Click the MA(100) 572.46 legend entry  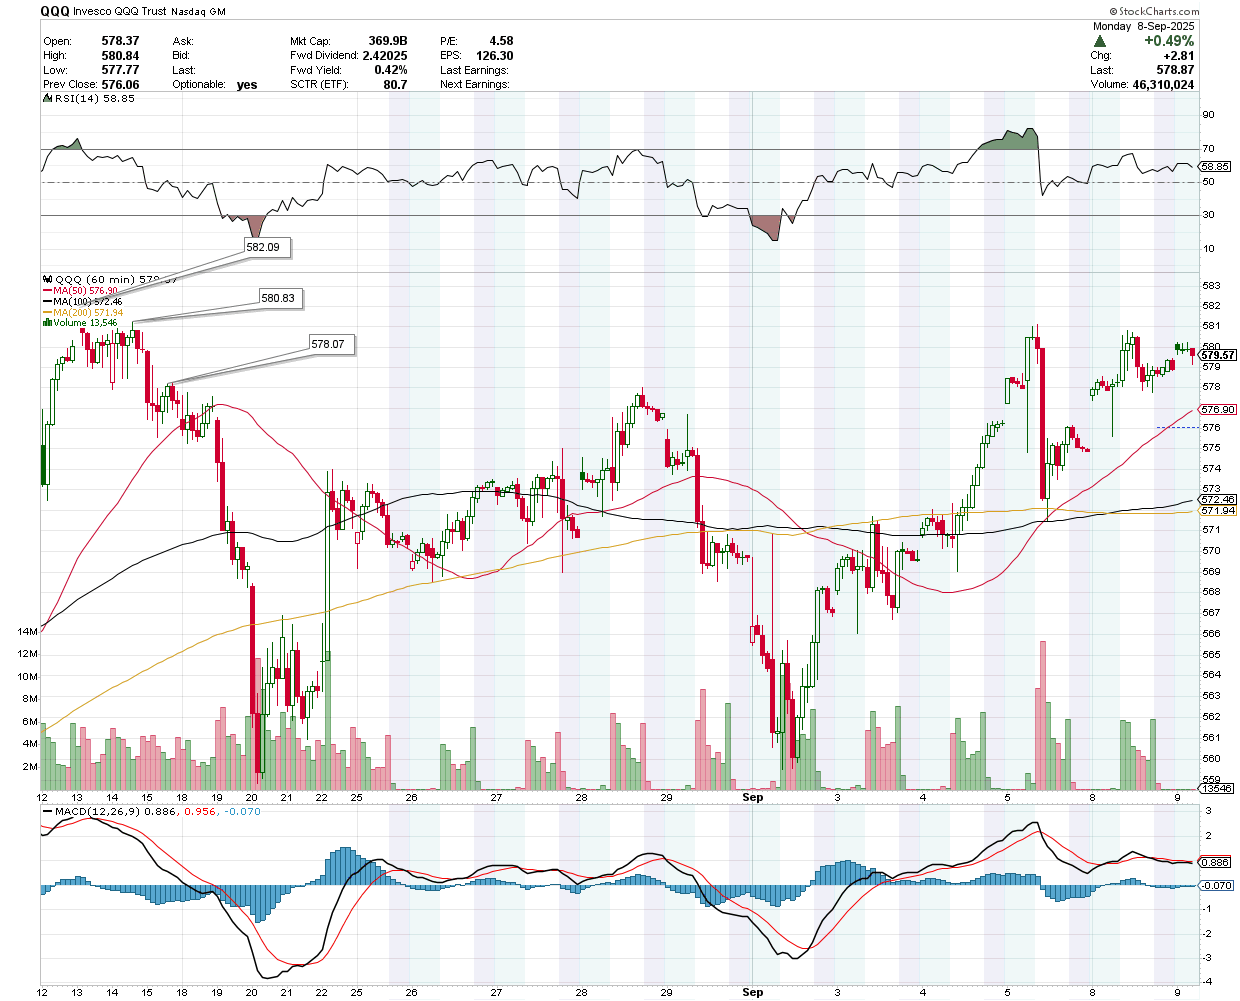pyautogui.click(x=85, y=302)
